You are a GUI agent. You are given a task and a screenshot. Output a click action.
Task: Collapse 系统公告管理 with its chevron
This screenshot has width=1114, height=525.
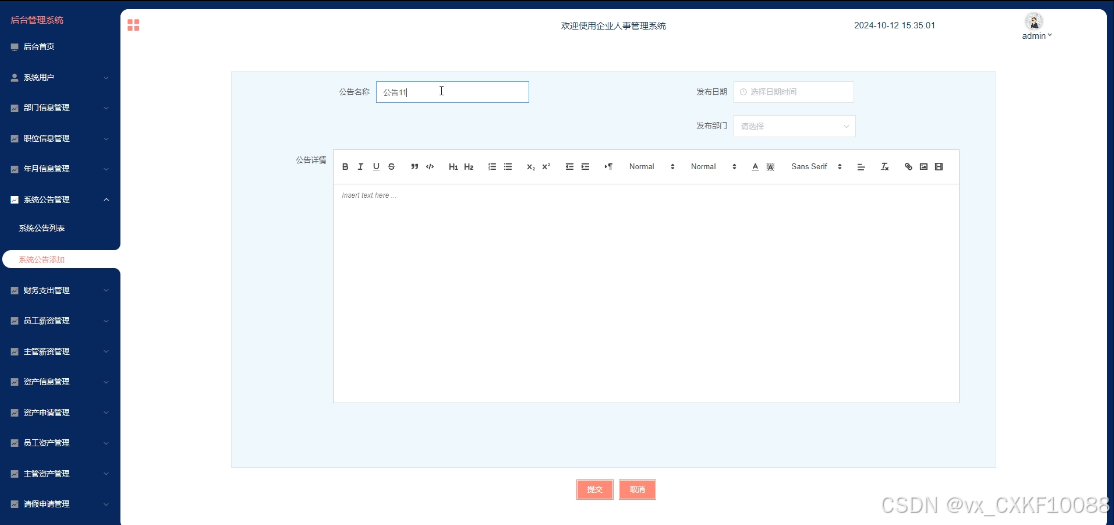point(107,200)
